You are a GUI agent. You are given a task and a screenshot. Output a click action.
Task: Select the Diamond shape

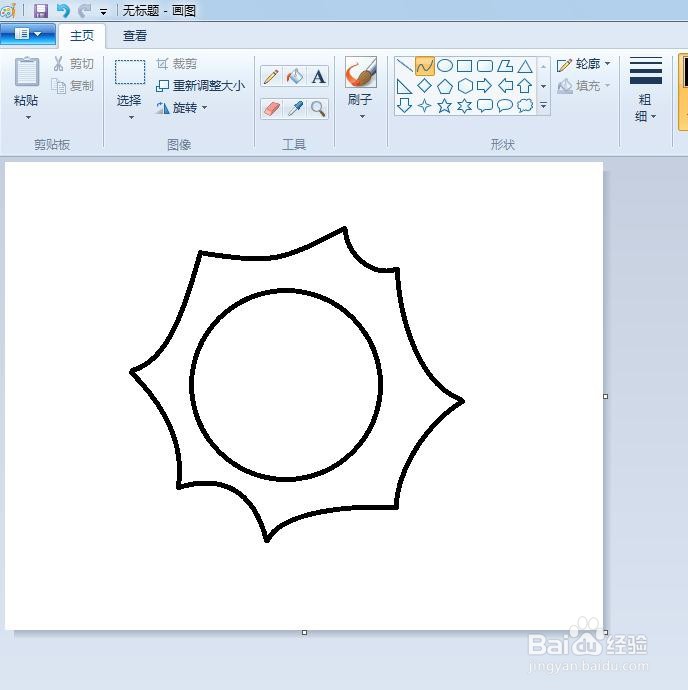425,86
